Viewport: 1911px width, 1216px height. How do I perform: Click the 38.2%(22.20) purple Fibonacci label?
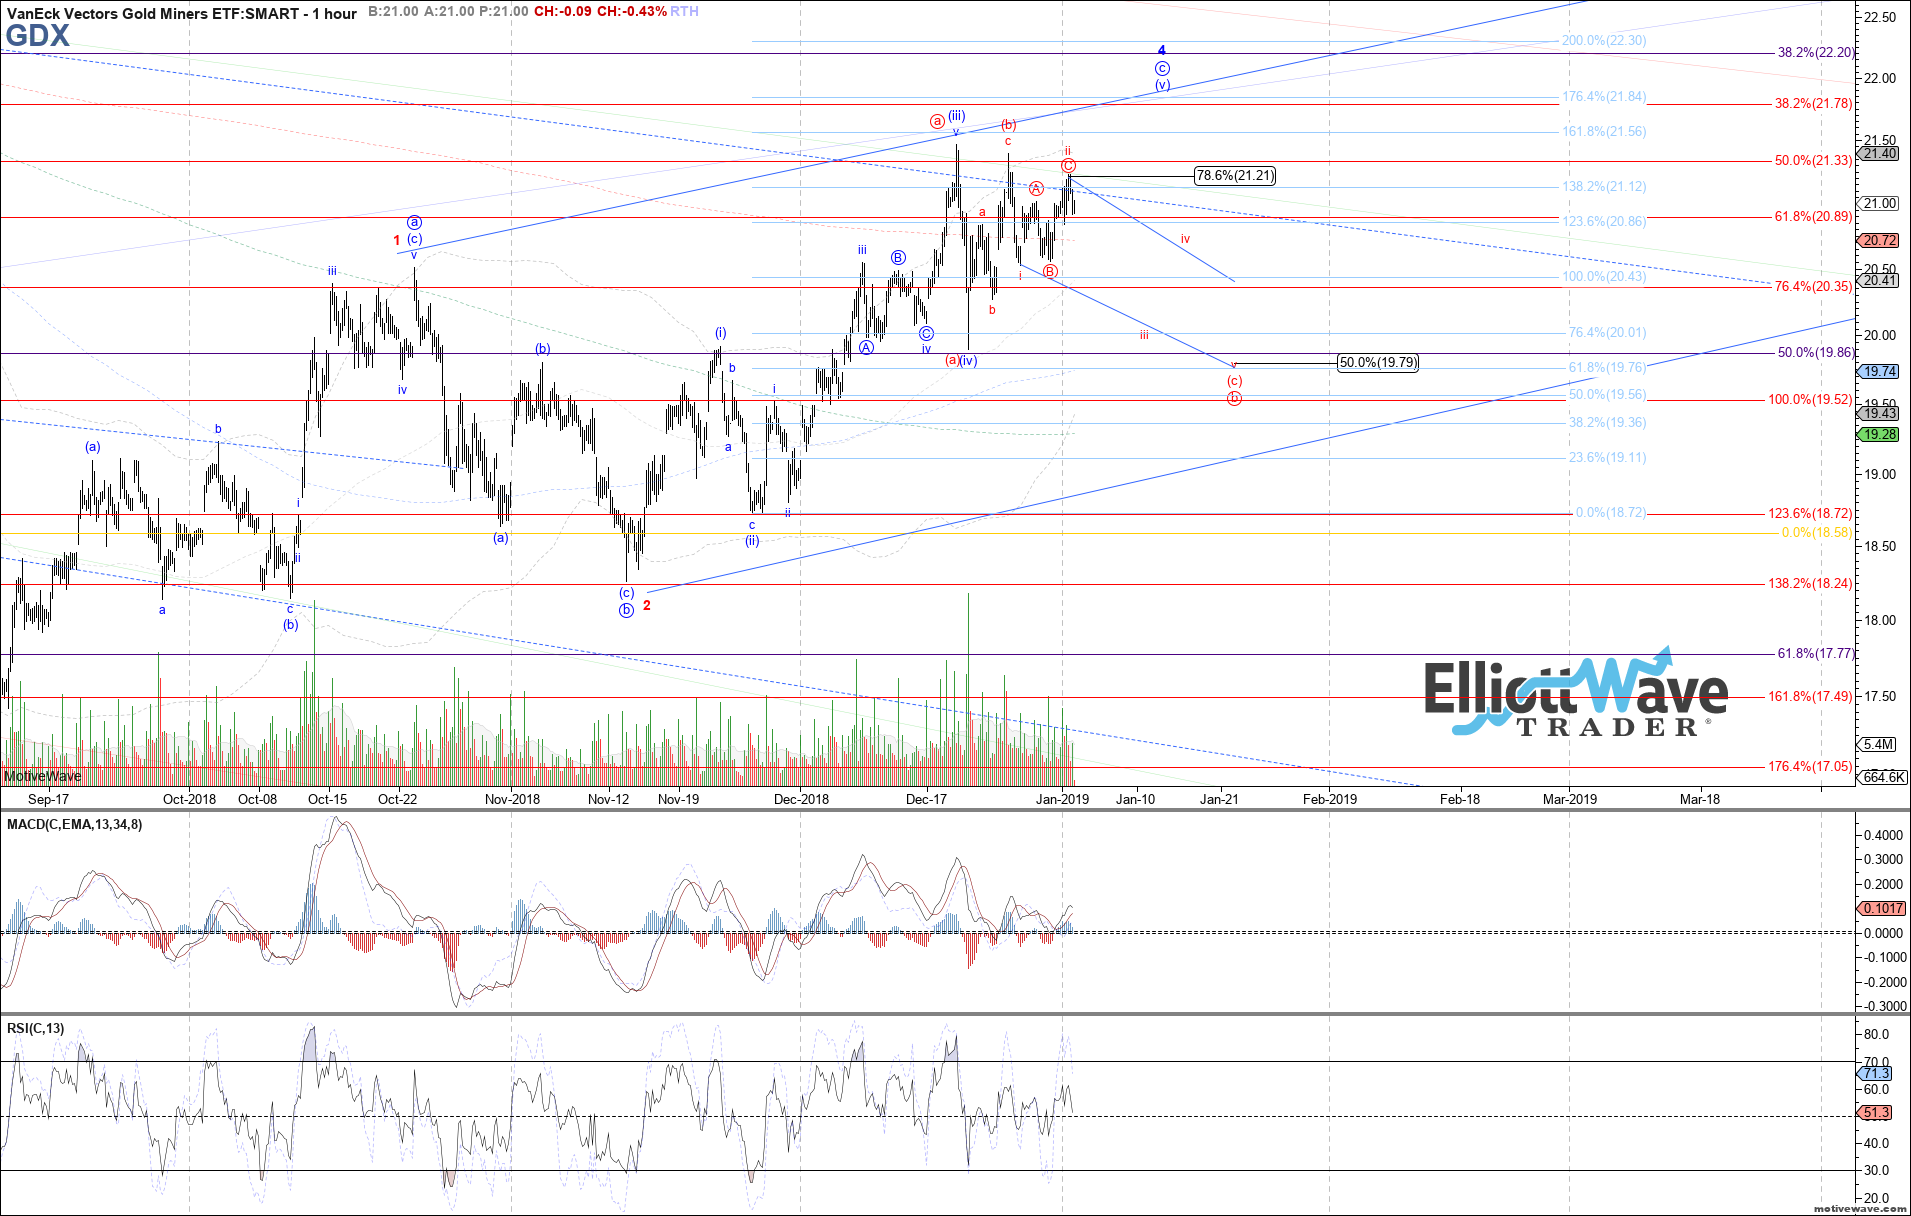pyautogui.click(x=1816, y=53)
